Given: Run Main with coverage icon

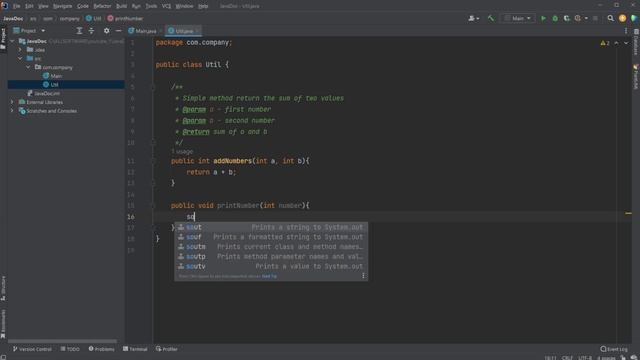Looking at the screenshot, I should coord(567,18).
